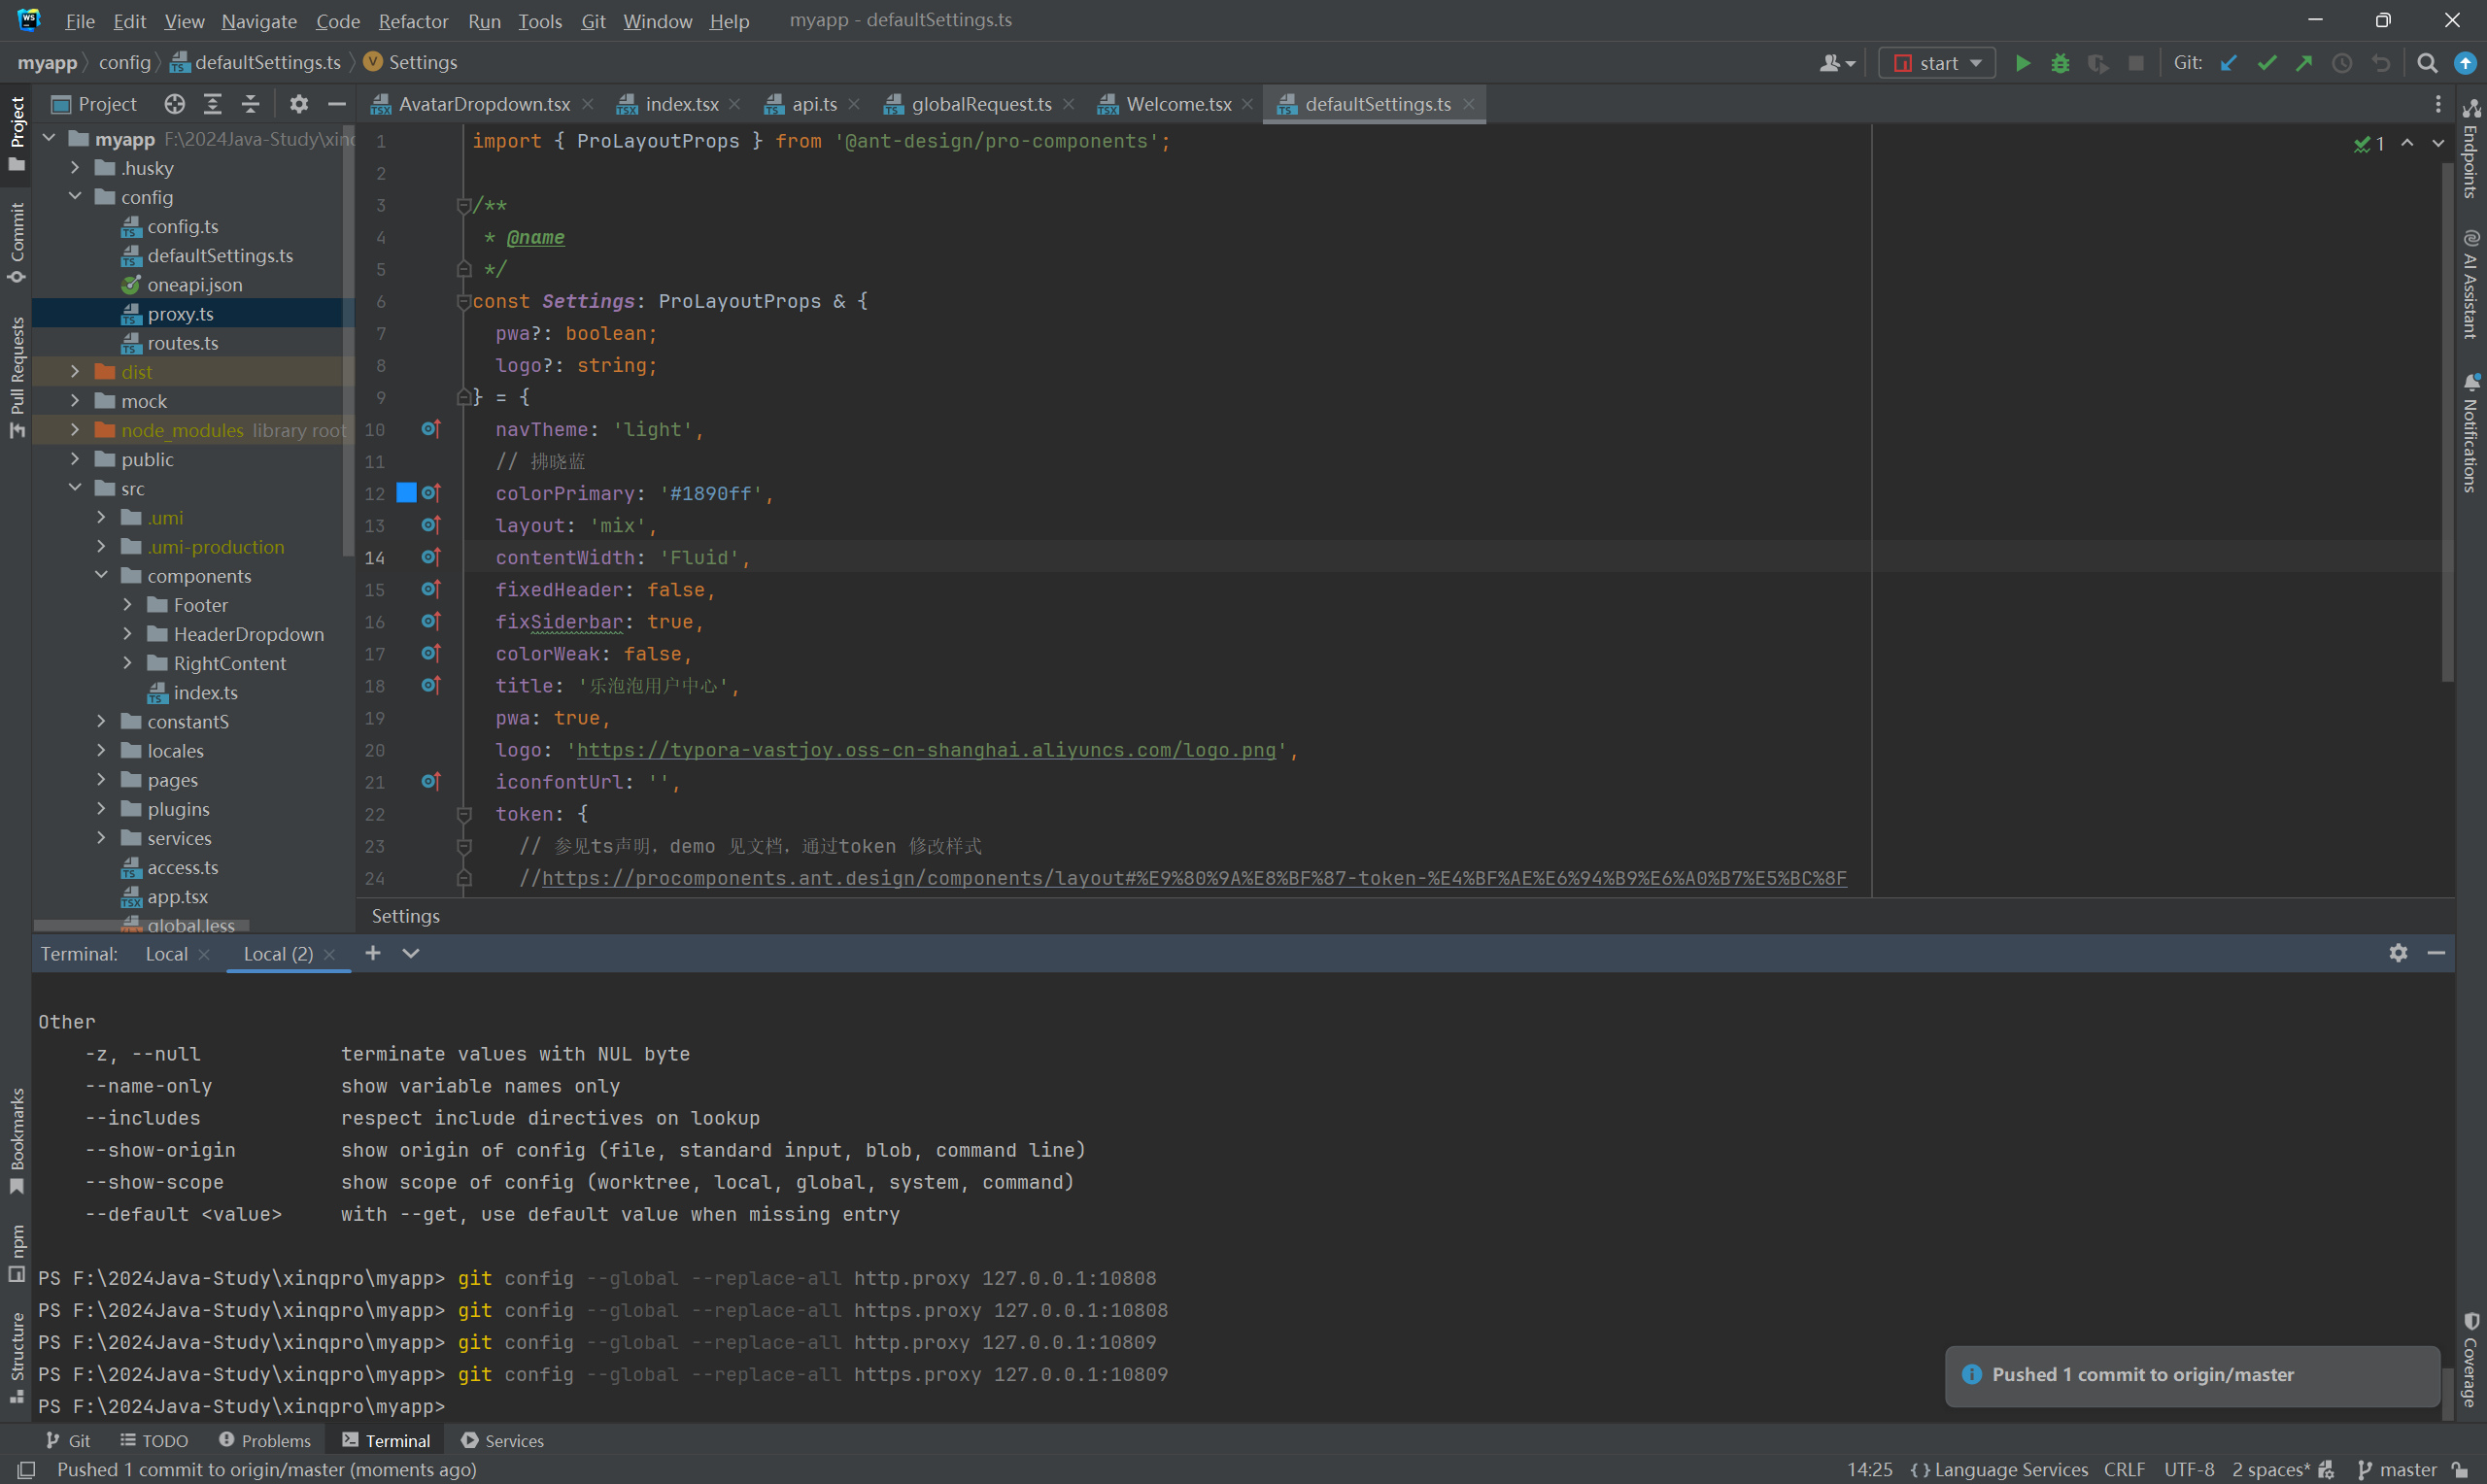Click the IDE update arrow icon

point(2465,63)
